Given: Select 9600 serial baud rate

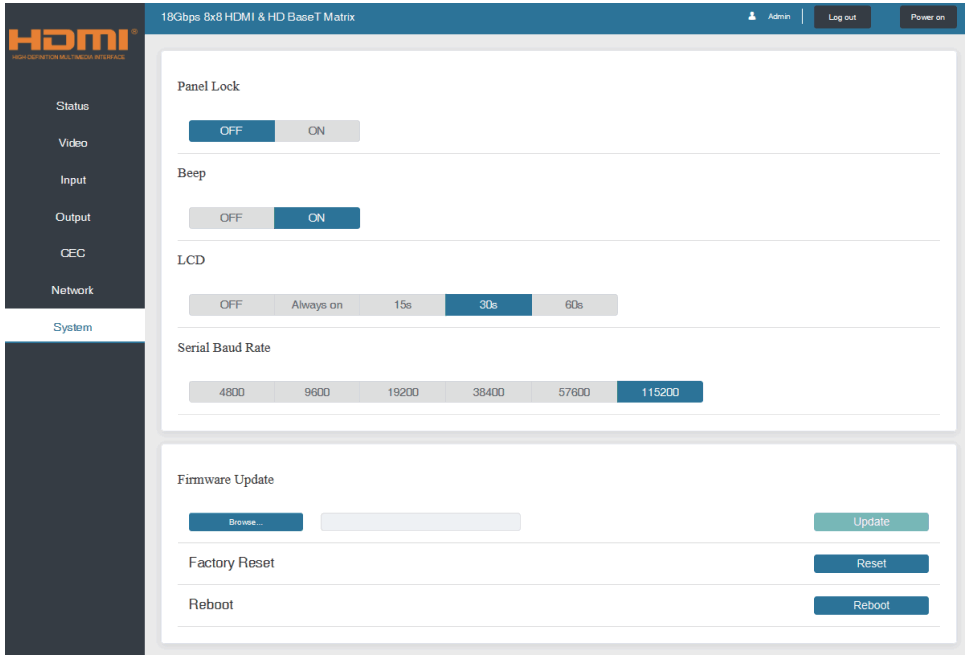Looking at the screenshot, I should tap(317, 391).
